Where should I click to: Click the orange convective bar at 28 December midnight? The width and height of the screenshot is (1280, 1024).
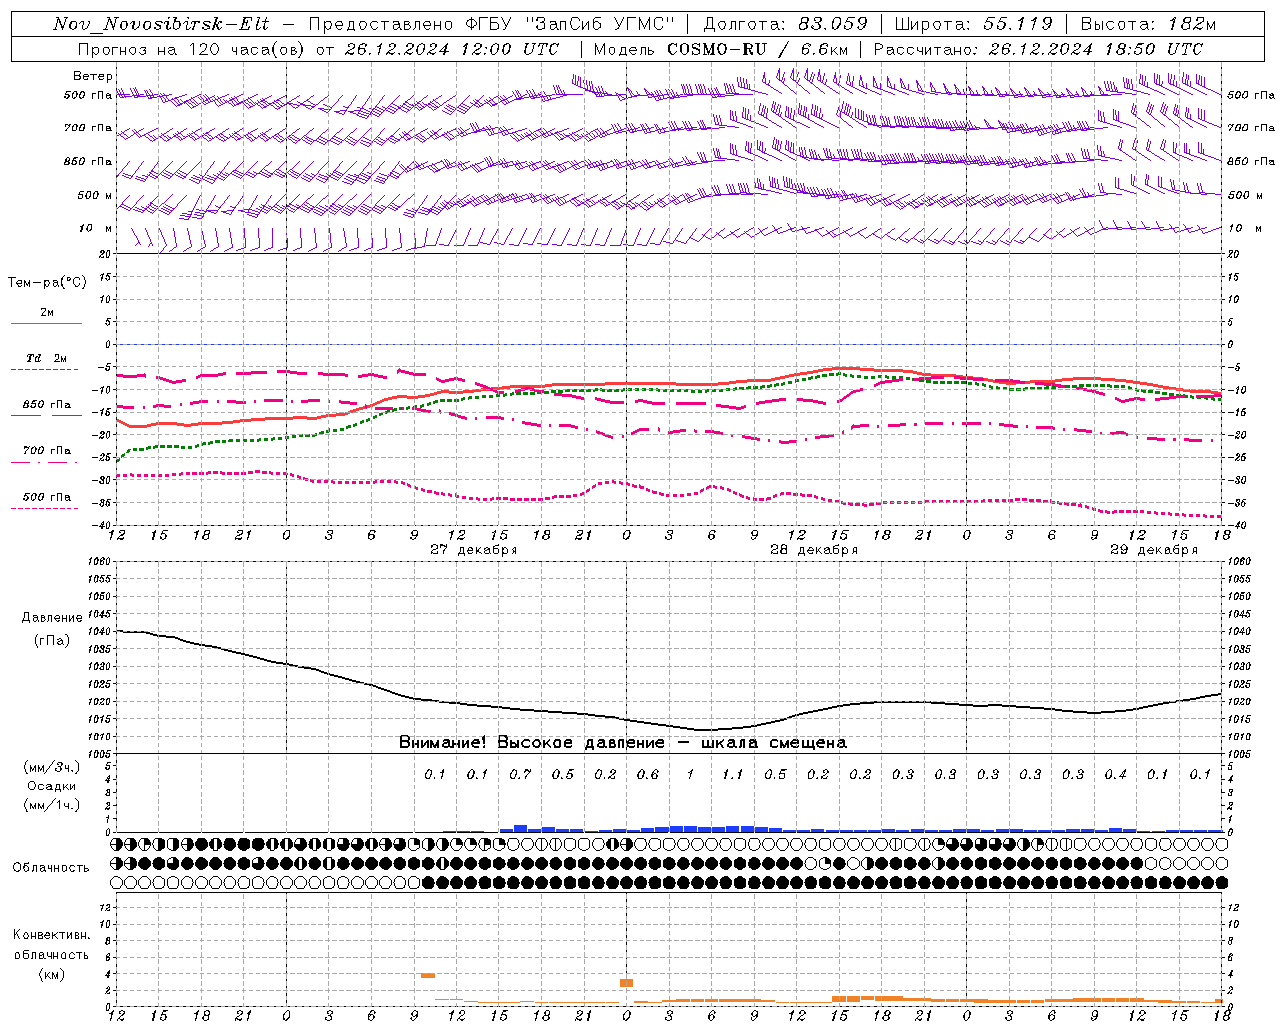pos(626,983)
